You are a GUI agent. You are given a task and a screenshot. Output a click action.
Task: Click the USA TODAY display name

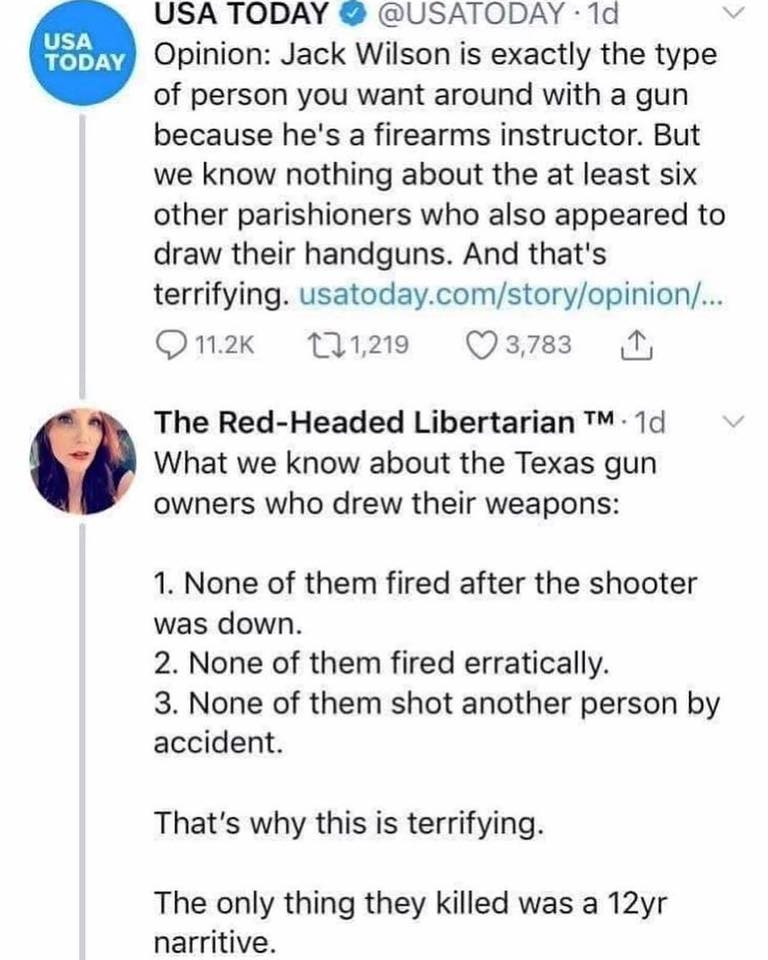tap(241, 13)
